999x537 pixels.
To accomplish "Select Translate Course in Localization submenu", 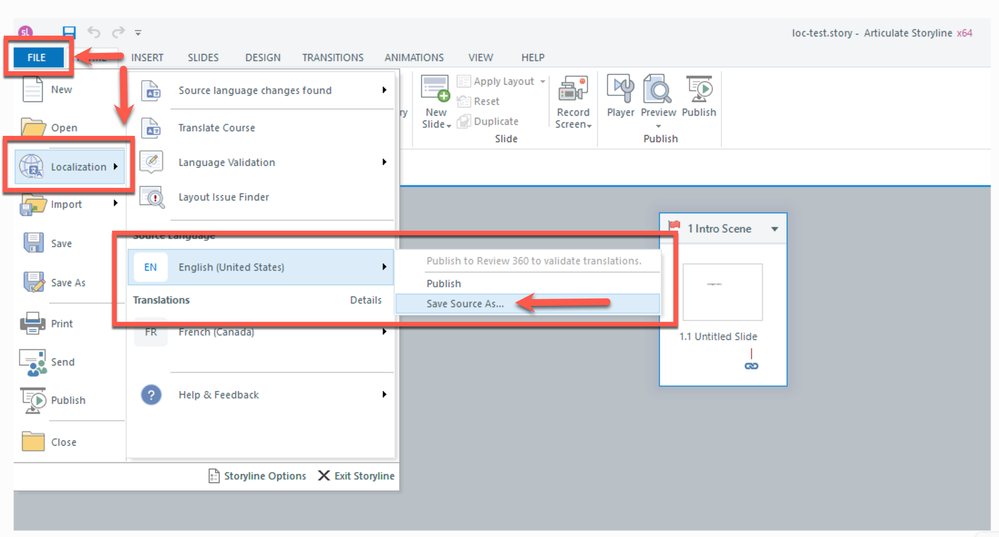I will click(216, 128).
